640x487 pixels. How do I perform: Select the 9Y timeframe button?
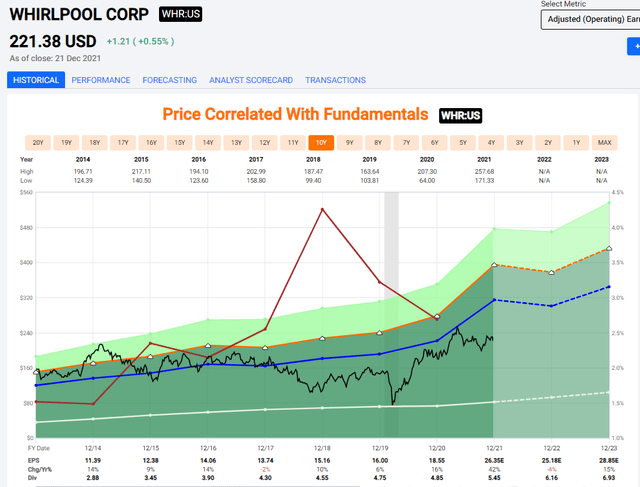349,142
